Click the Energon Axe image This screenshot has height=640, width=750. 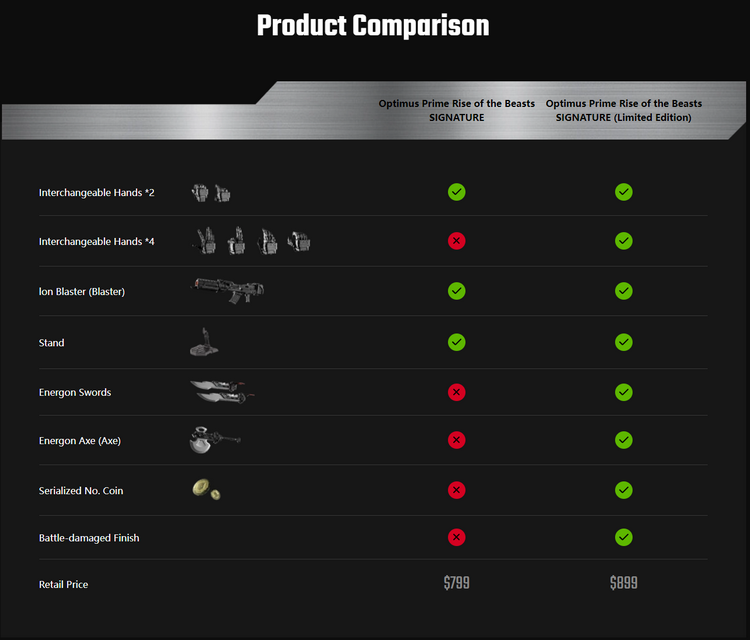click(214, 440)
